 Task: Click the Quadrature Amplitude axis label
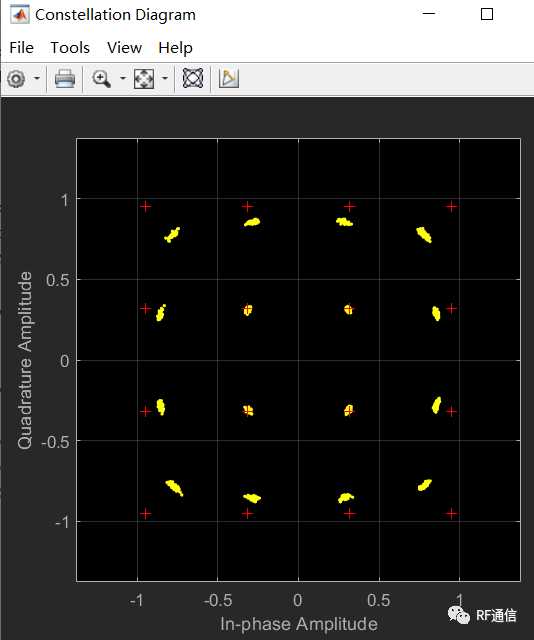25,360
